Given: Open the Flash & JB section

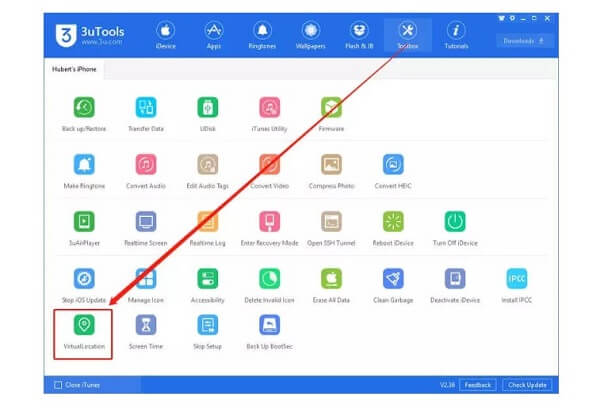Looking at the screenshot, I should [x=359, y=35].
